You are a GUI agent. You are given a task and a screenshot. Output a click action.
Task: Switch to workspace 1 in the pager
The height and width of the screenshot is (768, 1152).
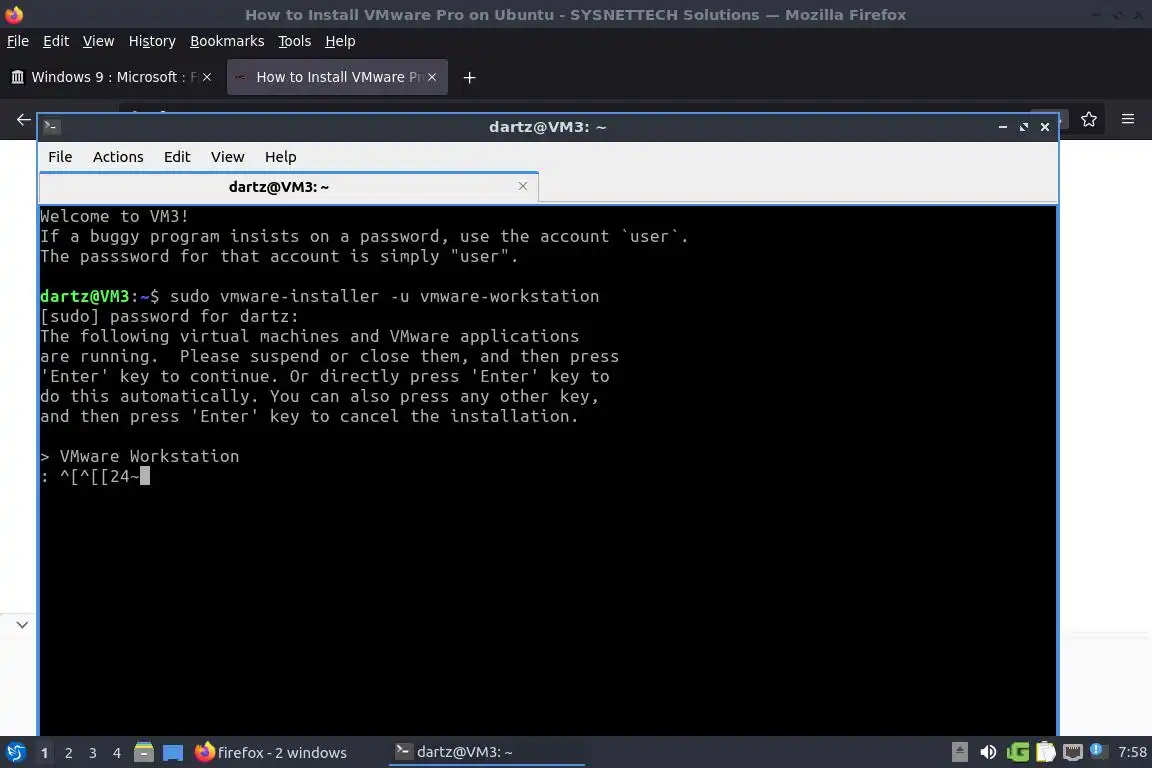click(45, 753)
